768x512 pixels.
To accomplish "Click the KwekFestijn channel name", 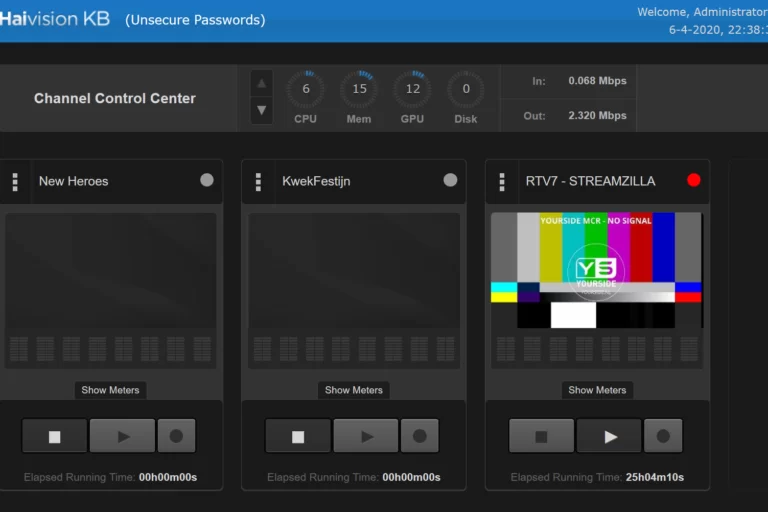I will coord(316,181).
